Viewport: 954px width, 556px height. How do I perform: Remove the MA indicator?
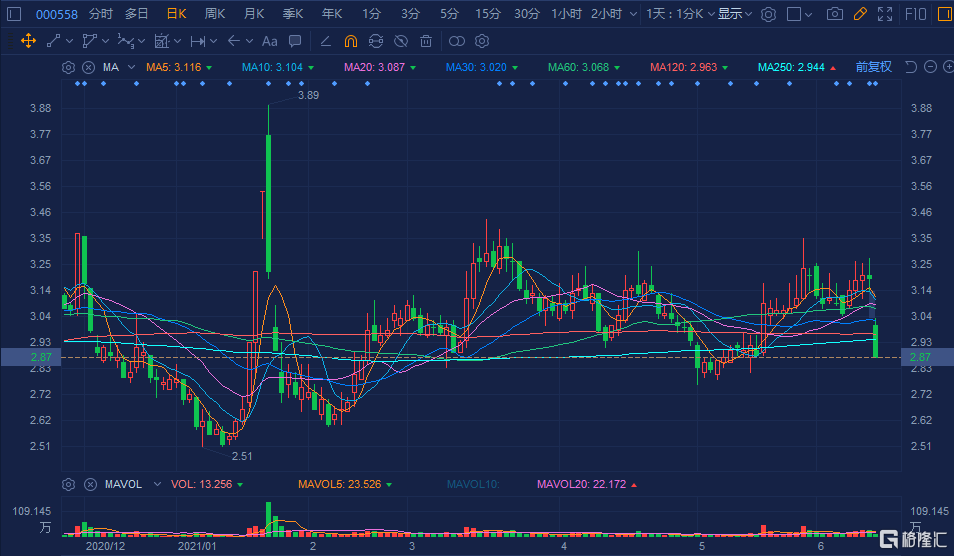89,68
